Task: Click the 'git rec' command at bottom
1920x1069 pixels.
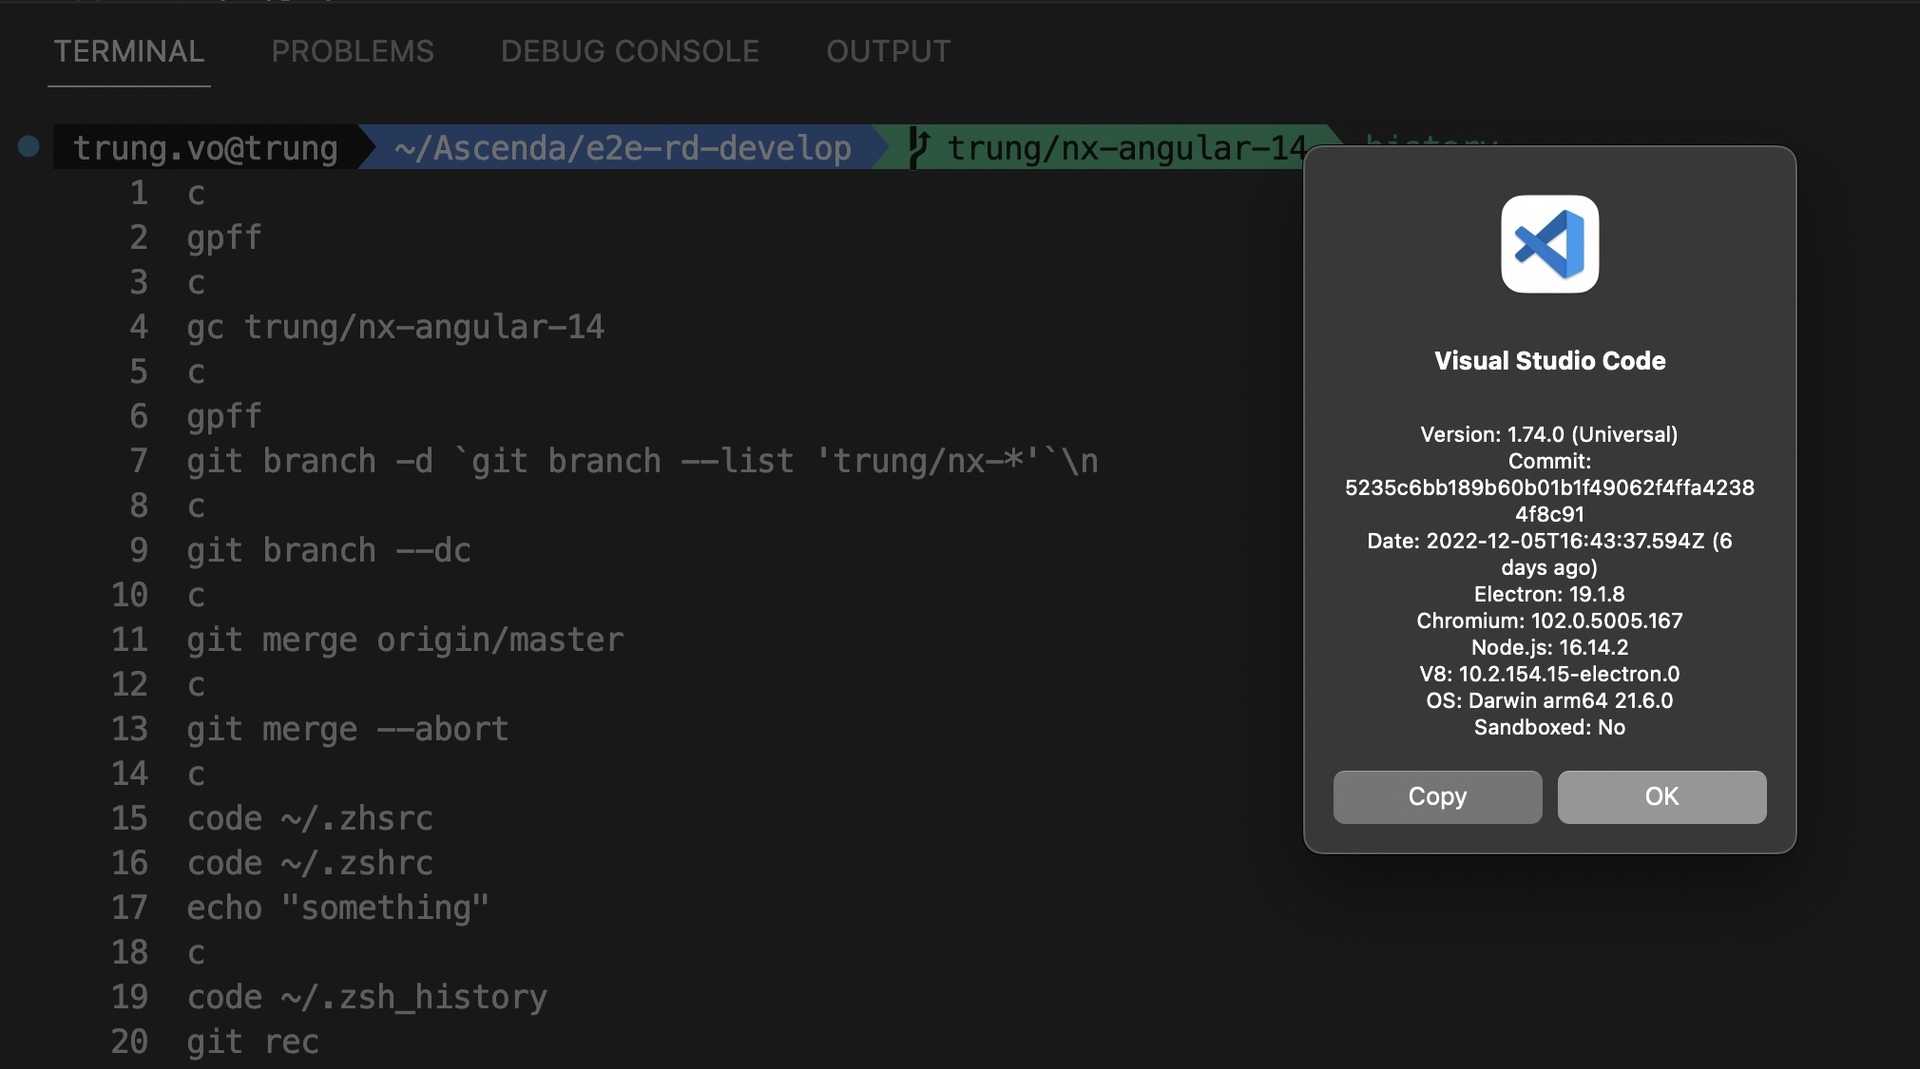Action: (252, 1041)
